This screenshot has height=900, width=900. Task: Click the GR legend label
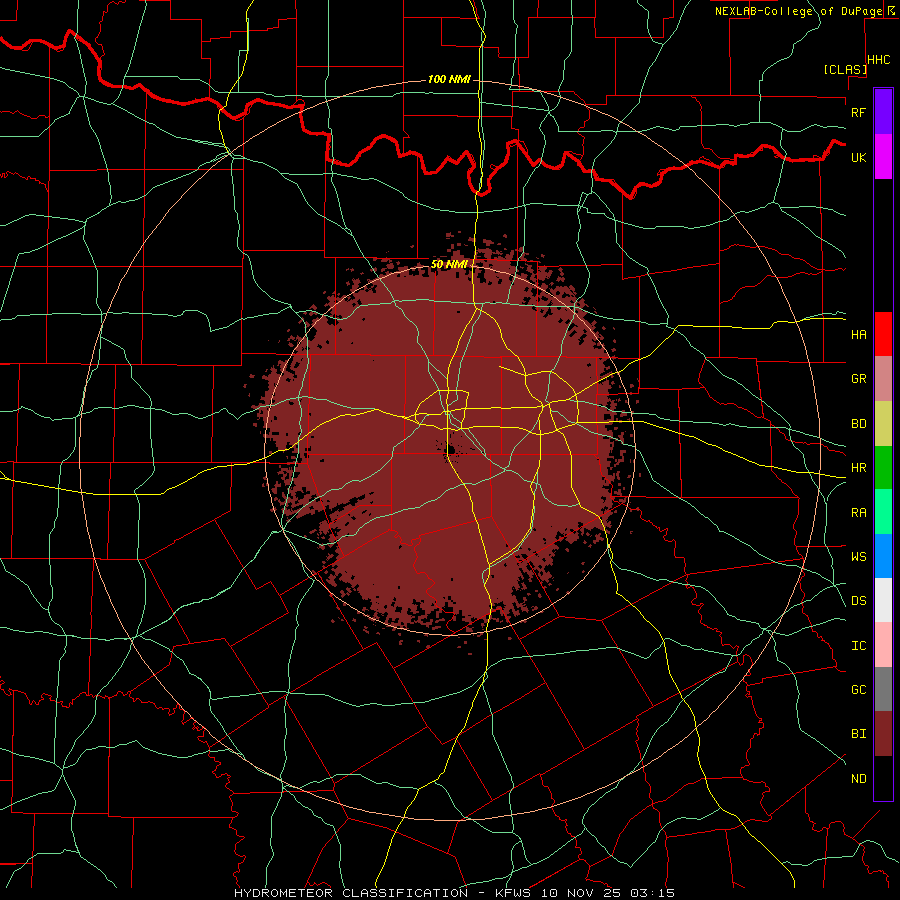858,379
